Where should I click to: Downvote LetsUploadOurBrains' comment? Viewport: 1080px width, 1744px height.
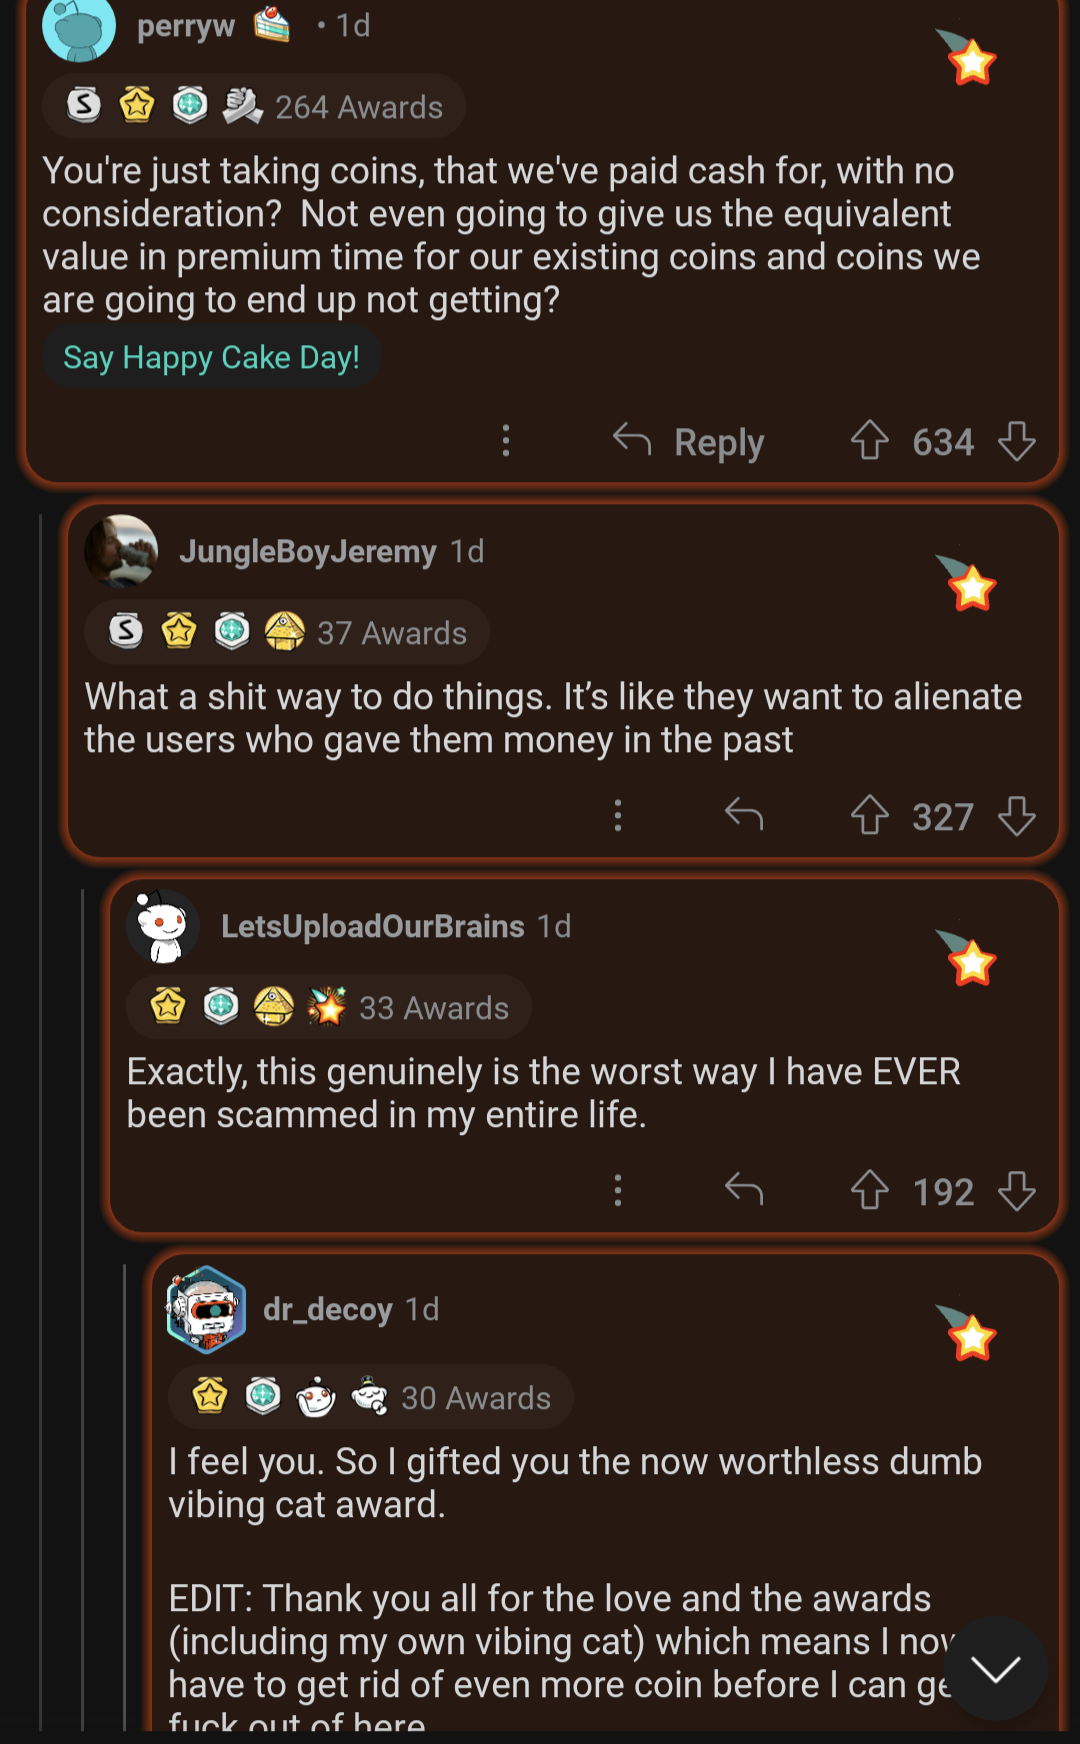tap(1016, 1190)
